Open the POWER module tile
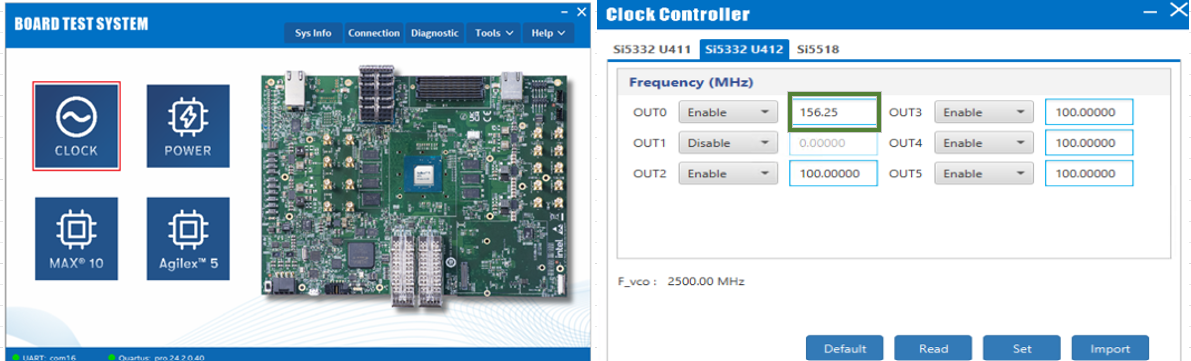The image size is (1191, 361). click(188, 125)
